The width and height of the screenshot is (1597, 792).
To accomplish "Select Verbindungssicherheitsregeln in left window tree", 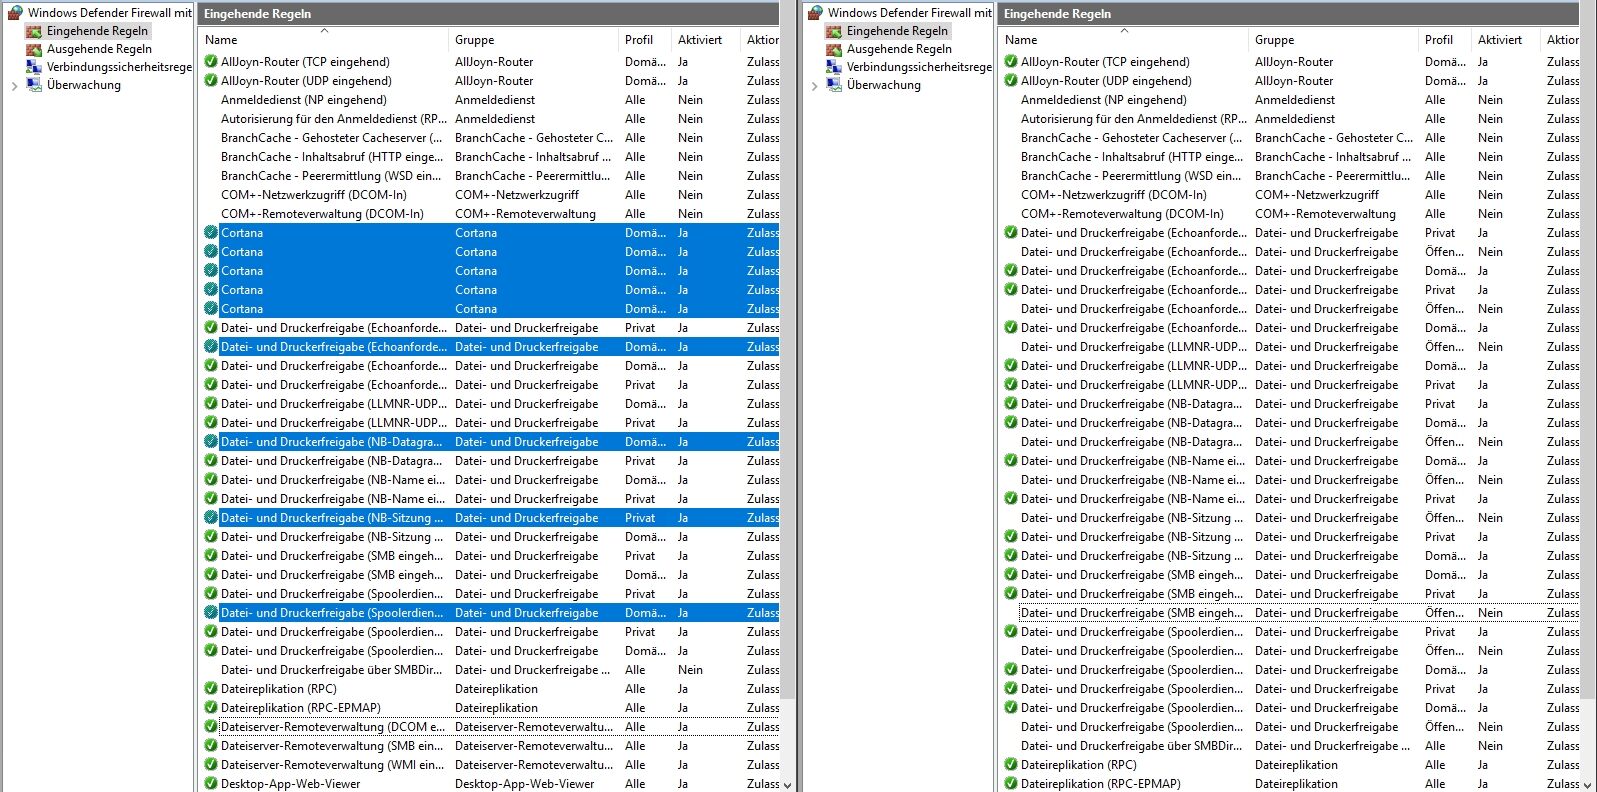I will click(x=119, y=67).
